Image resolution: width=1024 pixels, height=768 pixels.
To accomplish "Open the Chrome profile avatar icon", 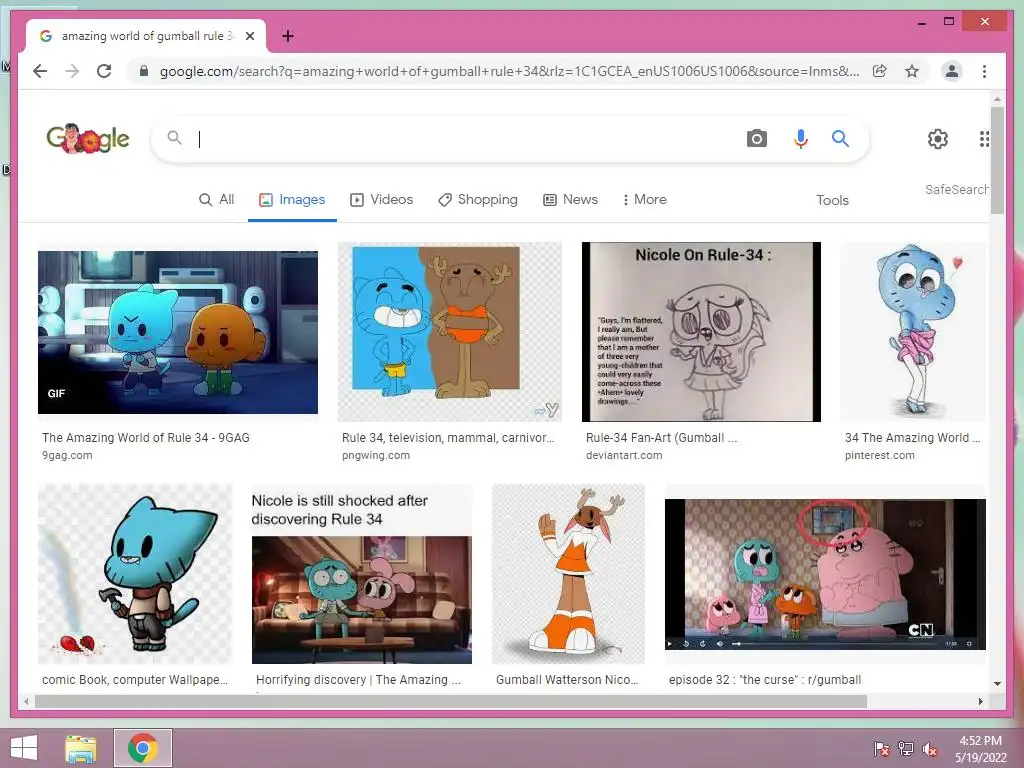I will (x=952, y=71).
